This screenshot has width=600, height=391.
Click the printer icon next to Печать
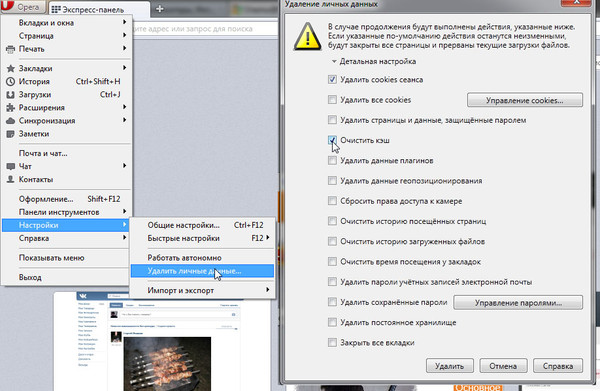pos(10,49)
